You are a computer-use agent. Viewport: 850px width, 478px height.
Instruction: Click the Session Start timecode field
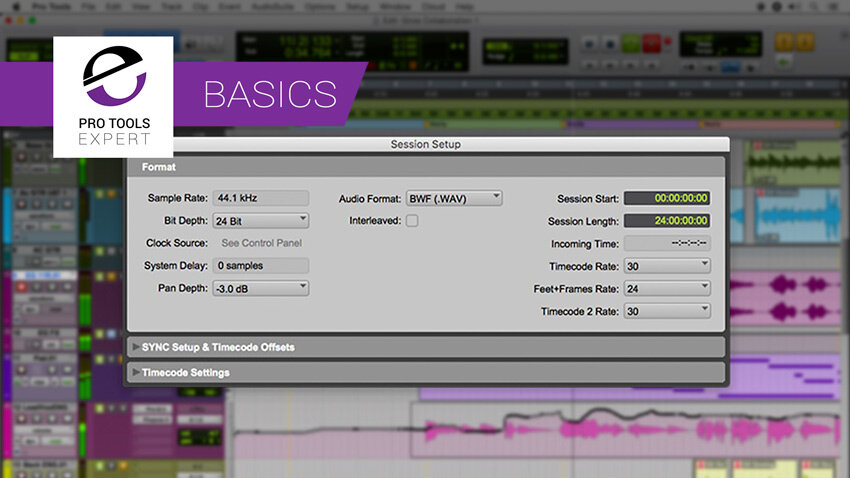tap(667, 198)
